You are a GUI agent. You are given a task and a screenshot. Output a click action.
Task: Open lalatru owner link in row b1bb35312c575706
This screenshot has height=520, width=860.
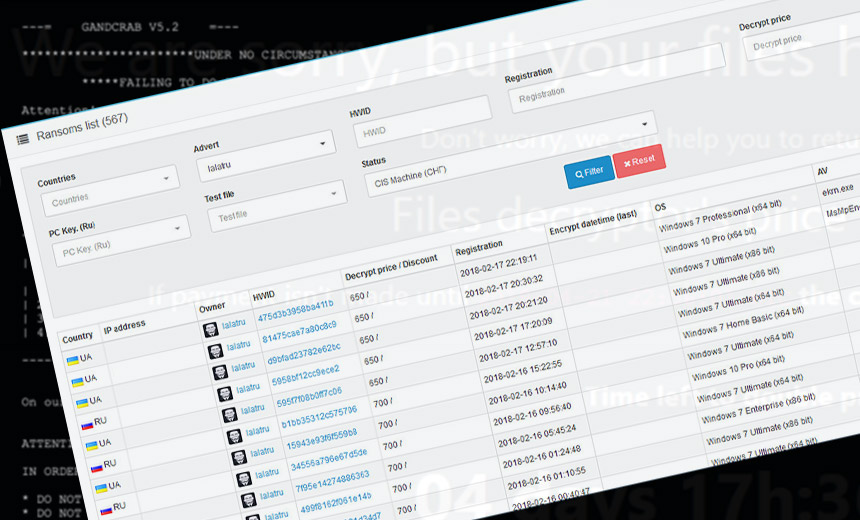pyautogui.click(x=257, y=431)
